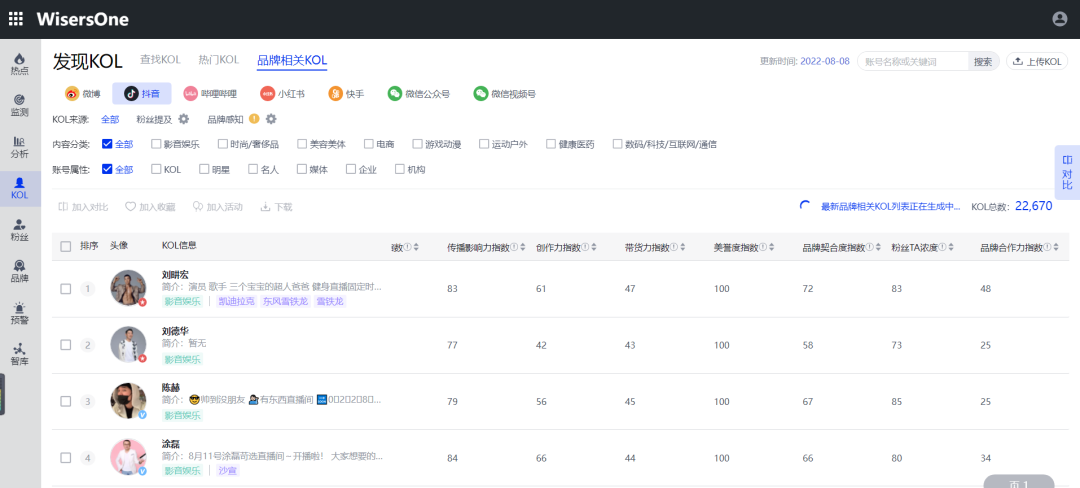Switch to the 查找KOL tab
This screenshot has width=1080, height=488.
160,60
